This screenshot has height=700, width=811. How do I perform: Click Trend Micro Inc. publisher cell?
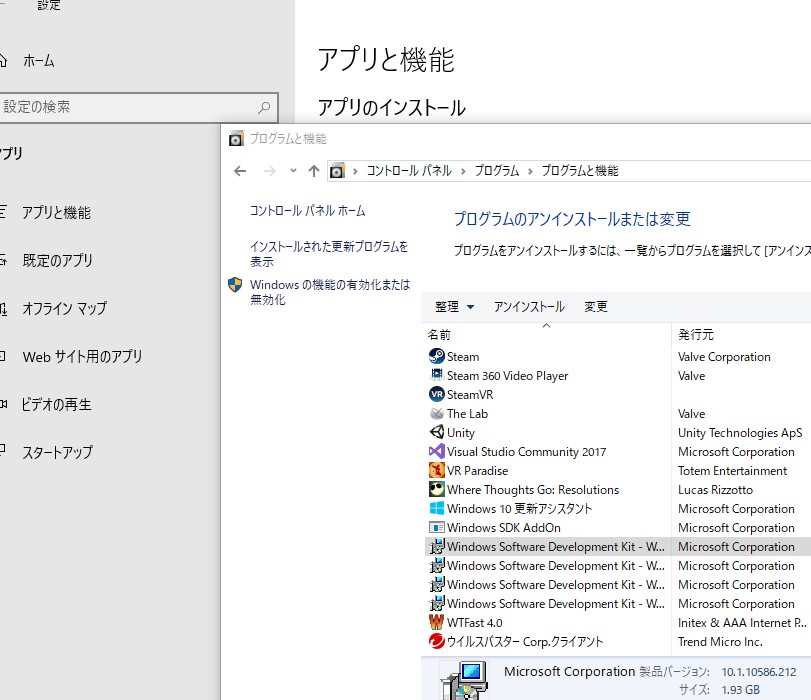pos(720,642)
